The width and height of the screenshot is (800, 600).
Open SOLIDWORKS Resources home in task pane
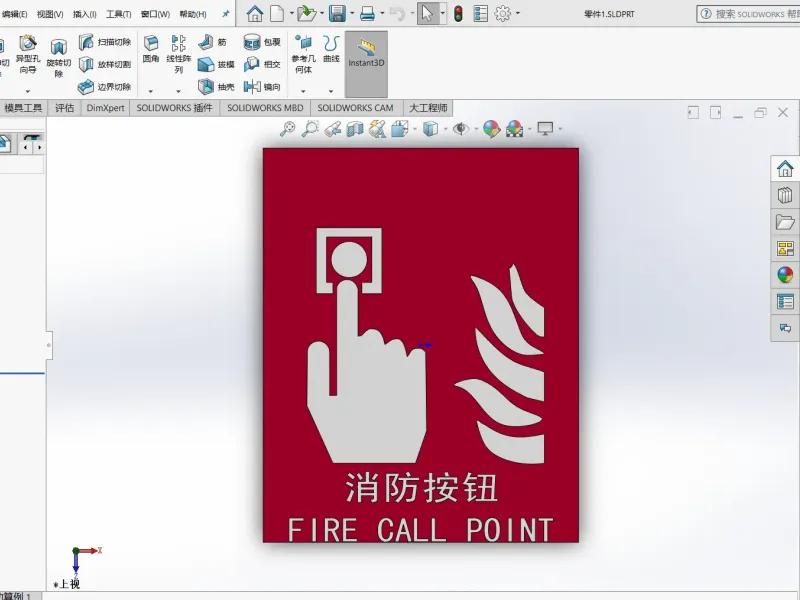tap(785, 168)
